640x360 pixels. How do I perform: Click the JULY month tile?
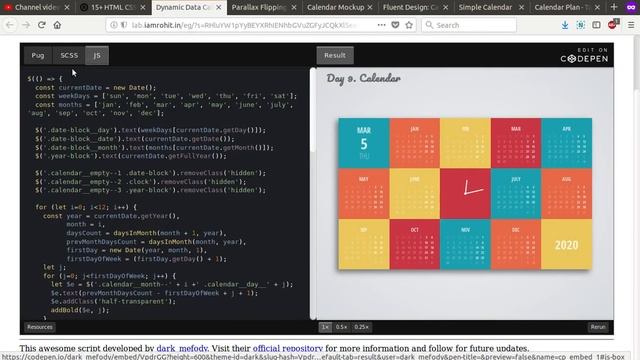pos(516,193)
